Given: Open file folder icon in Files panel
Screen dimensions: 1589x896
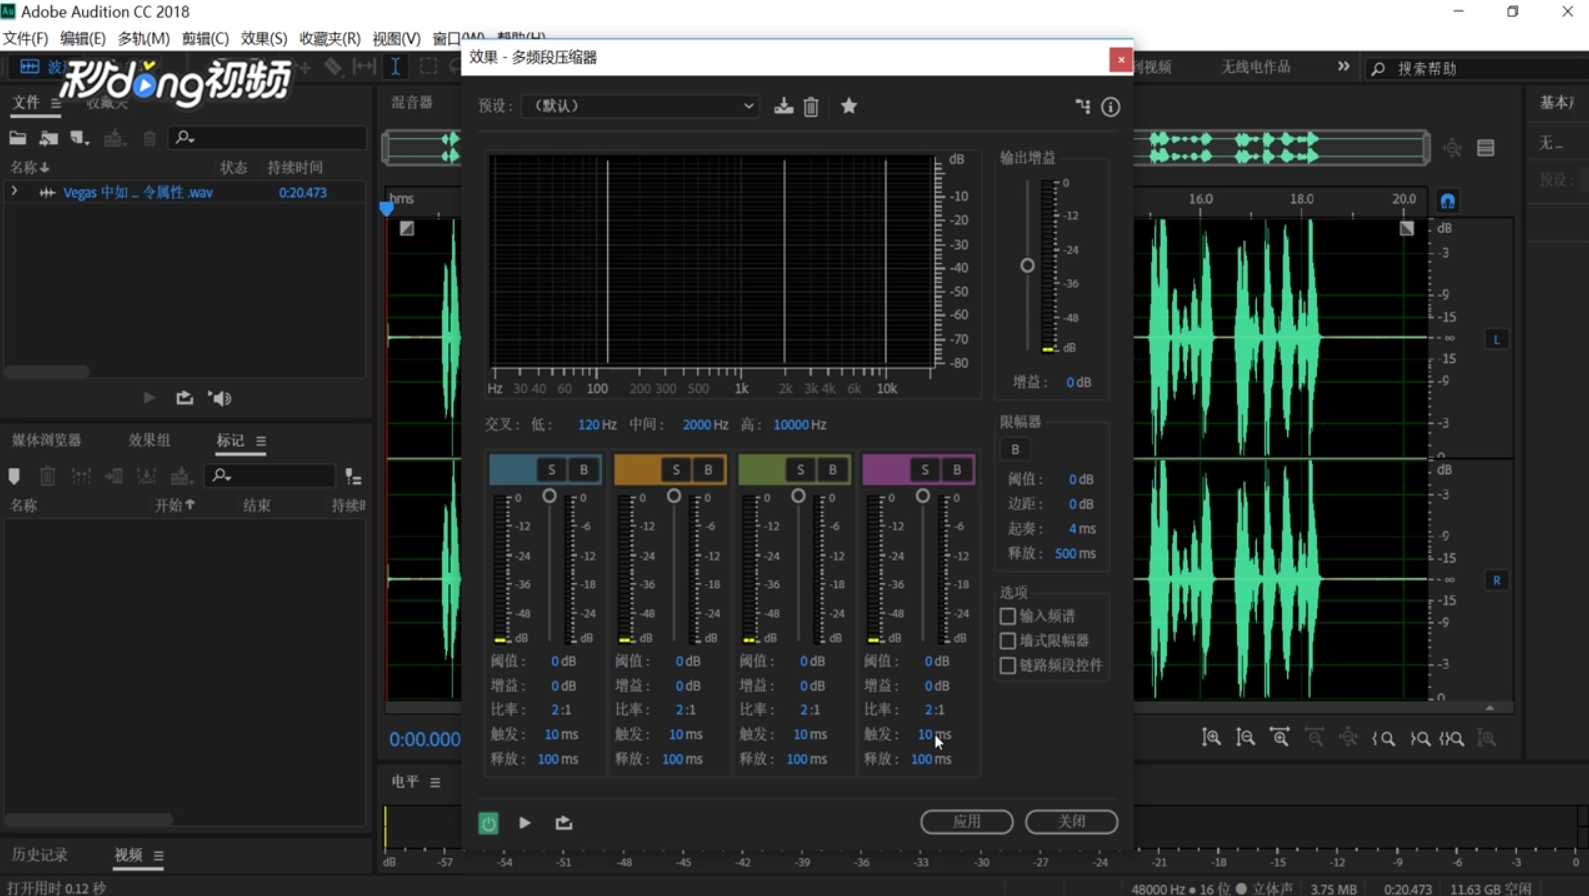Looking at the screenshot, I should 18,138.
